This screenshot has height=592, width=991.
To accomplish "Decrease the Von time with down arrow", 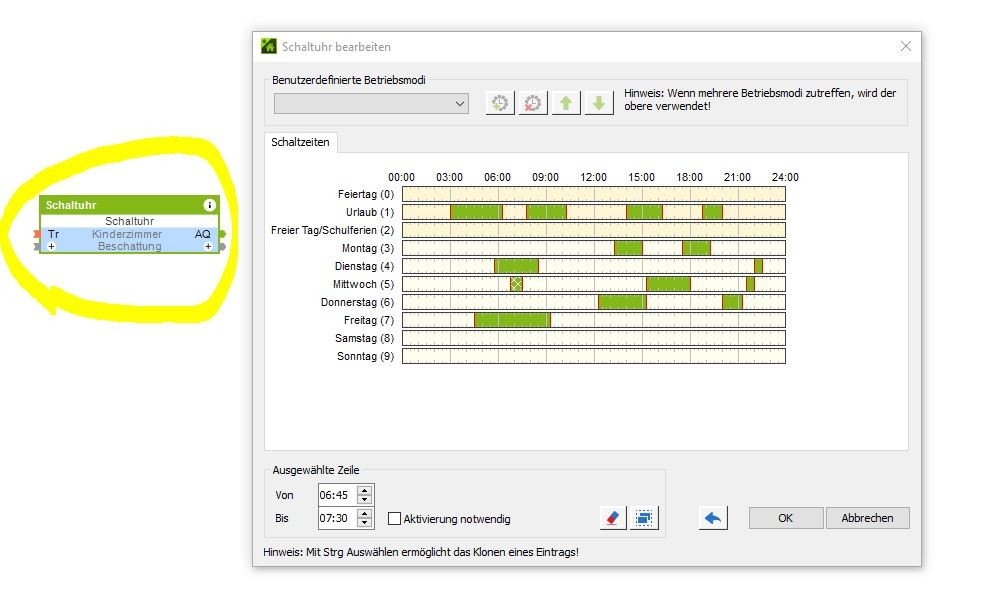I will point(365,500).
